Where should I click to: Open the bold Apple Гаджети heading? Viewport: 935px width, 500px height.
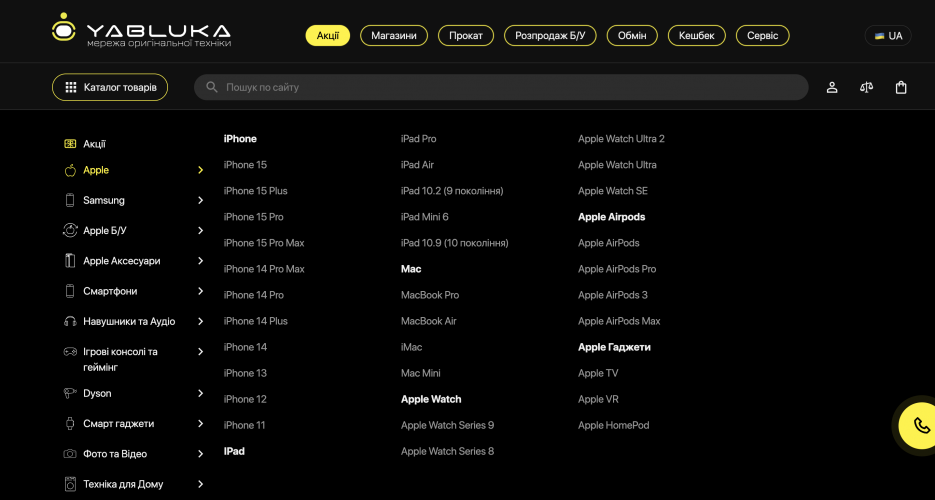(614, 347)
